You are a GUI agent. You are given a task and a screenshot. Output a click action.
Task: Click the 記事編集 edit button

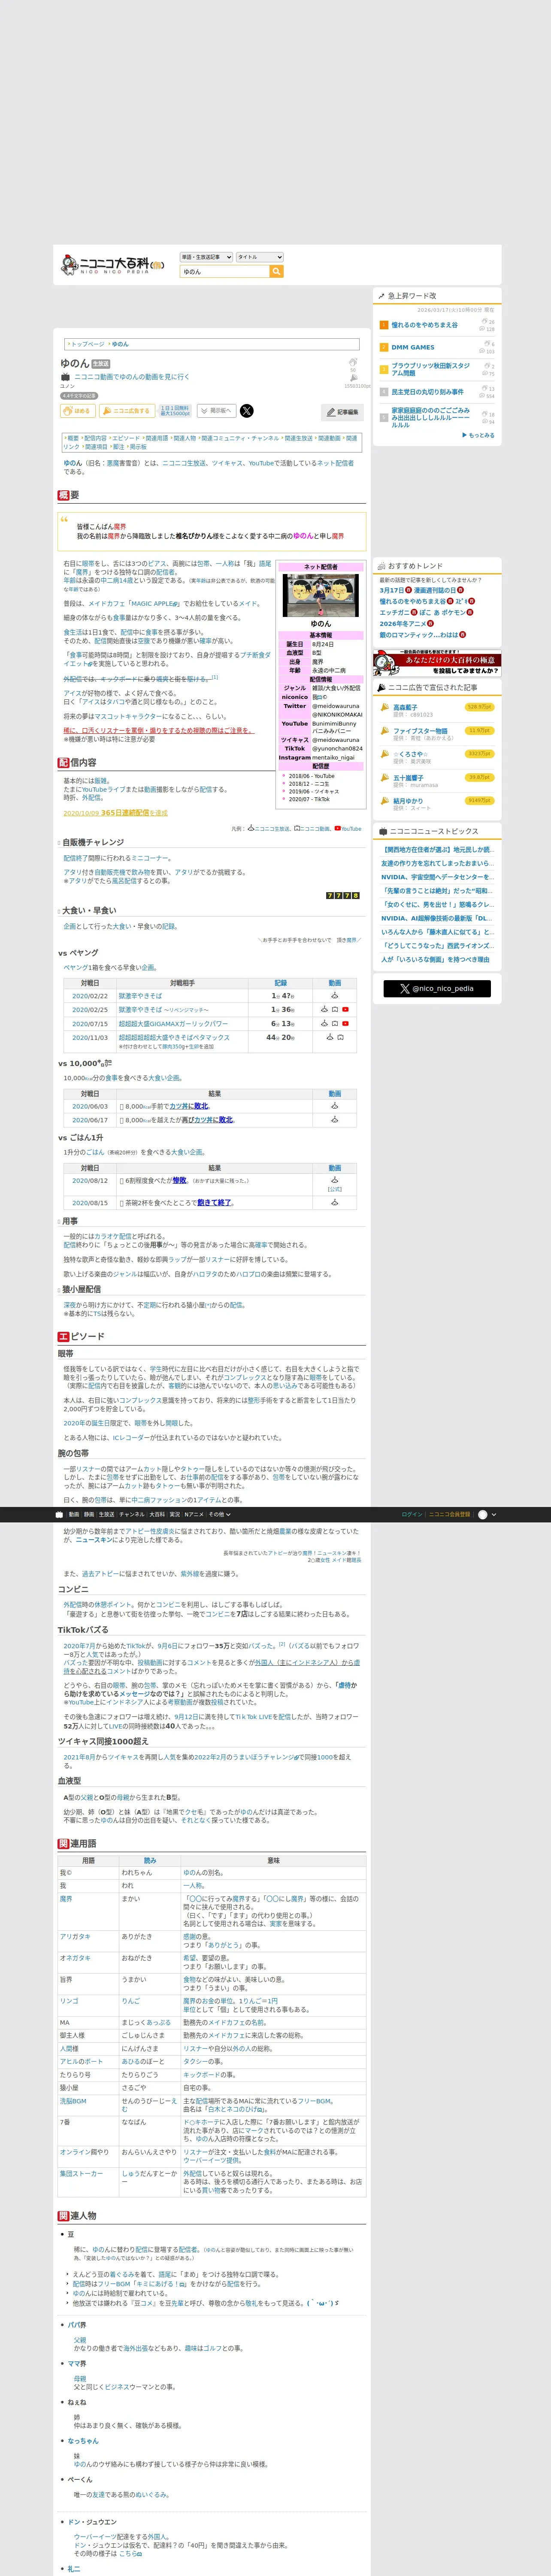click(343, 412)
